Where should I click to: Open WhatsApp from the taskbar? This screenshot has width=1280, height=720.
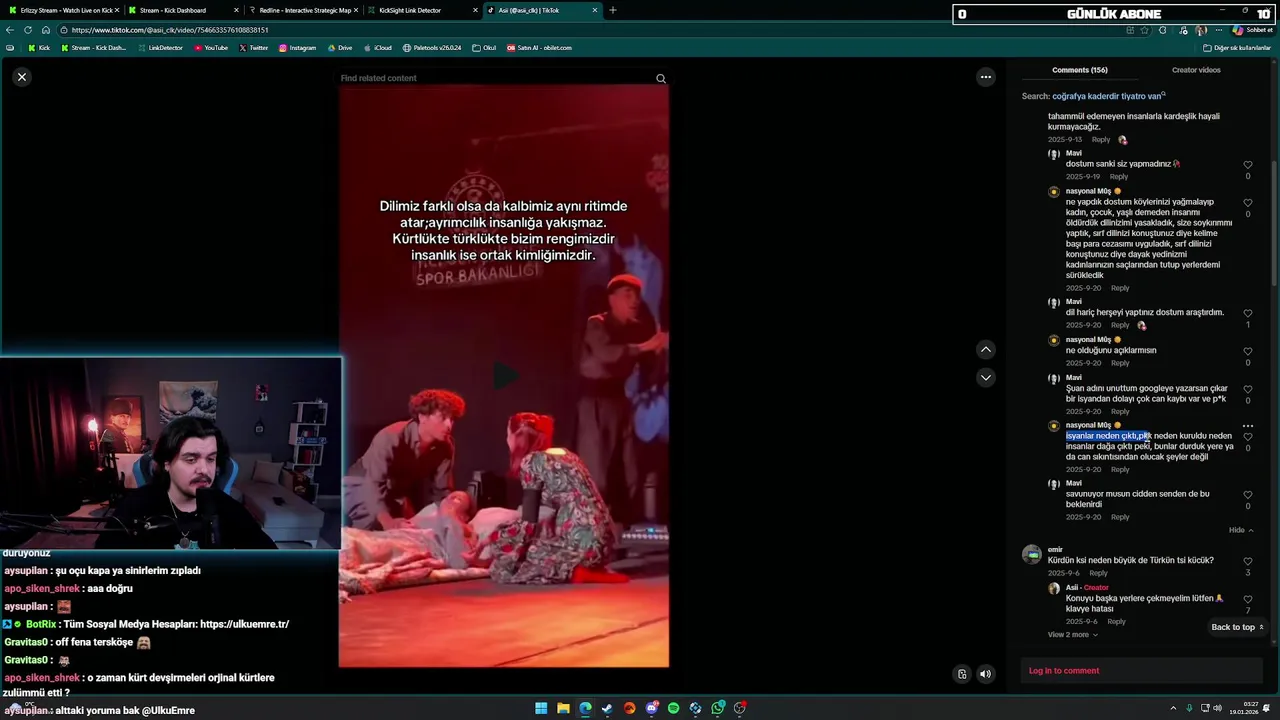pyautogui.click(x=717, y=708)
